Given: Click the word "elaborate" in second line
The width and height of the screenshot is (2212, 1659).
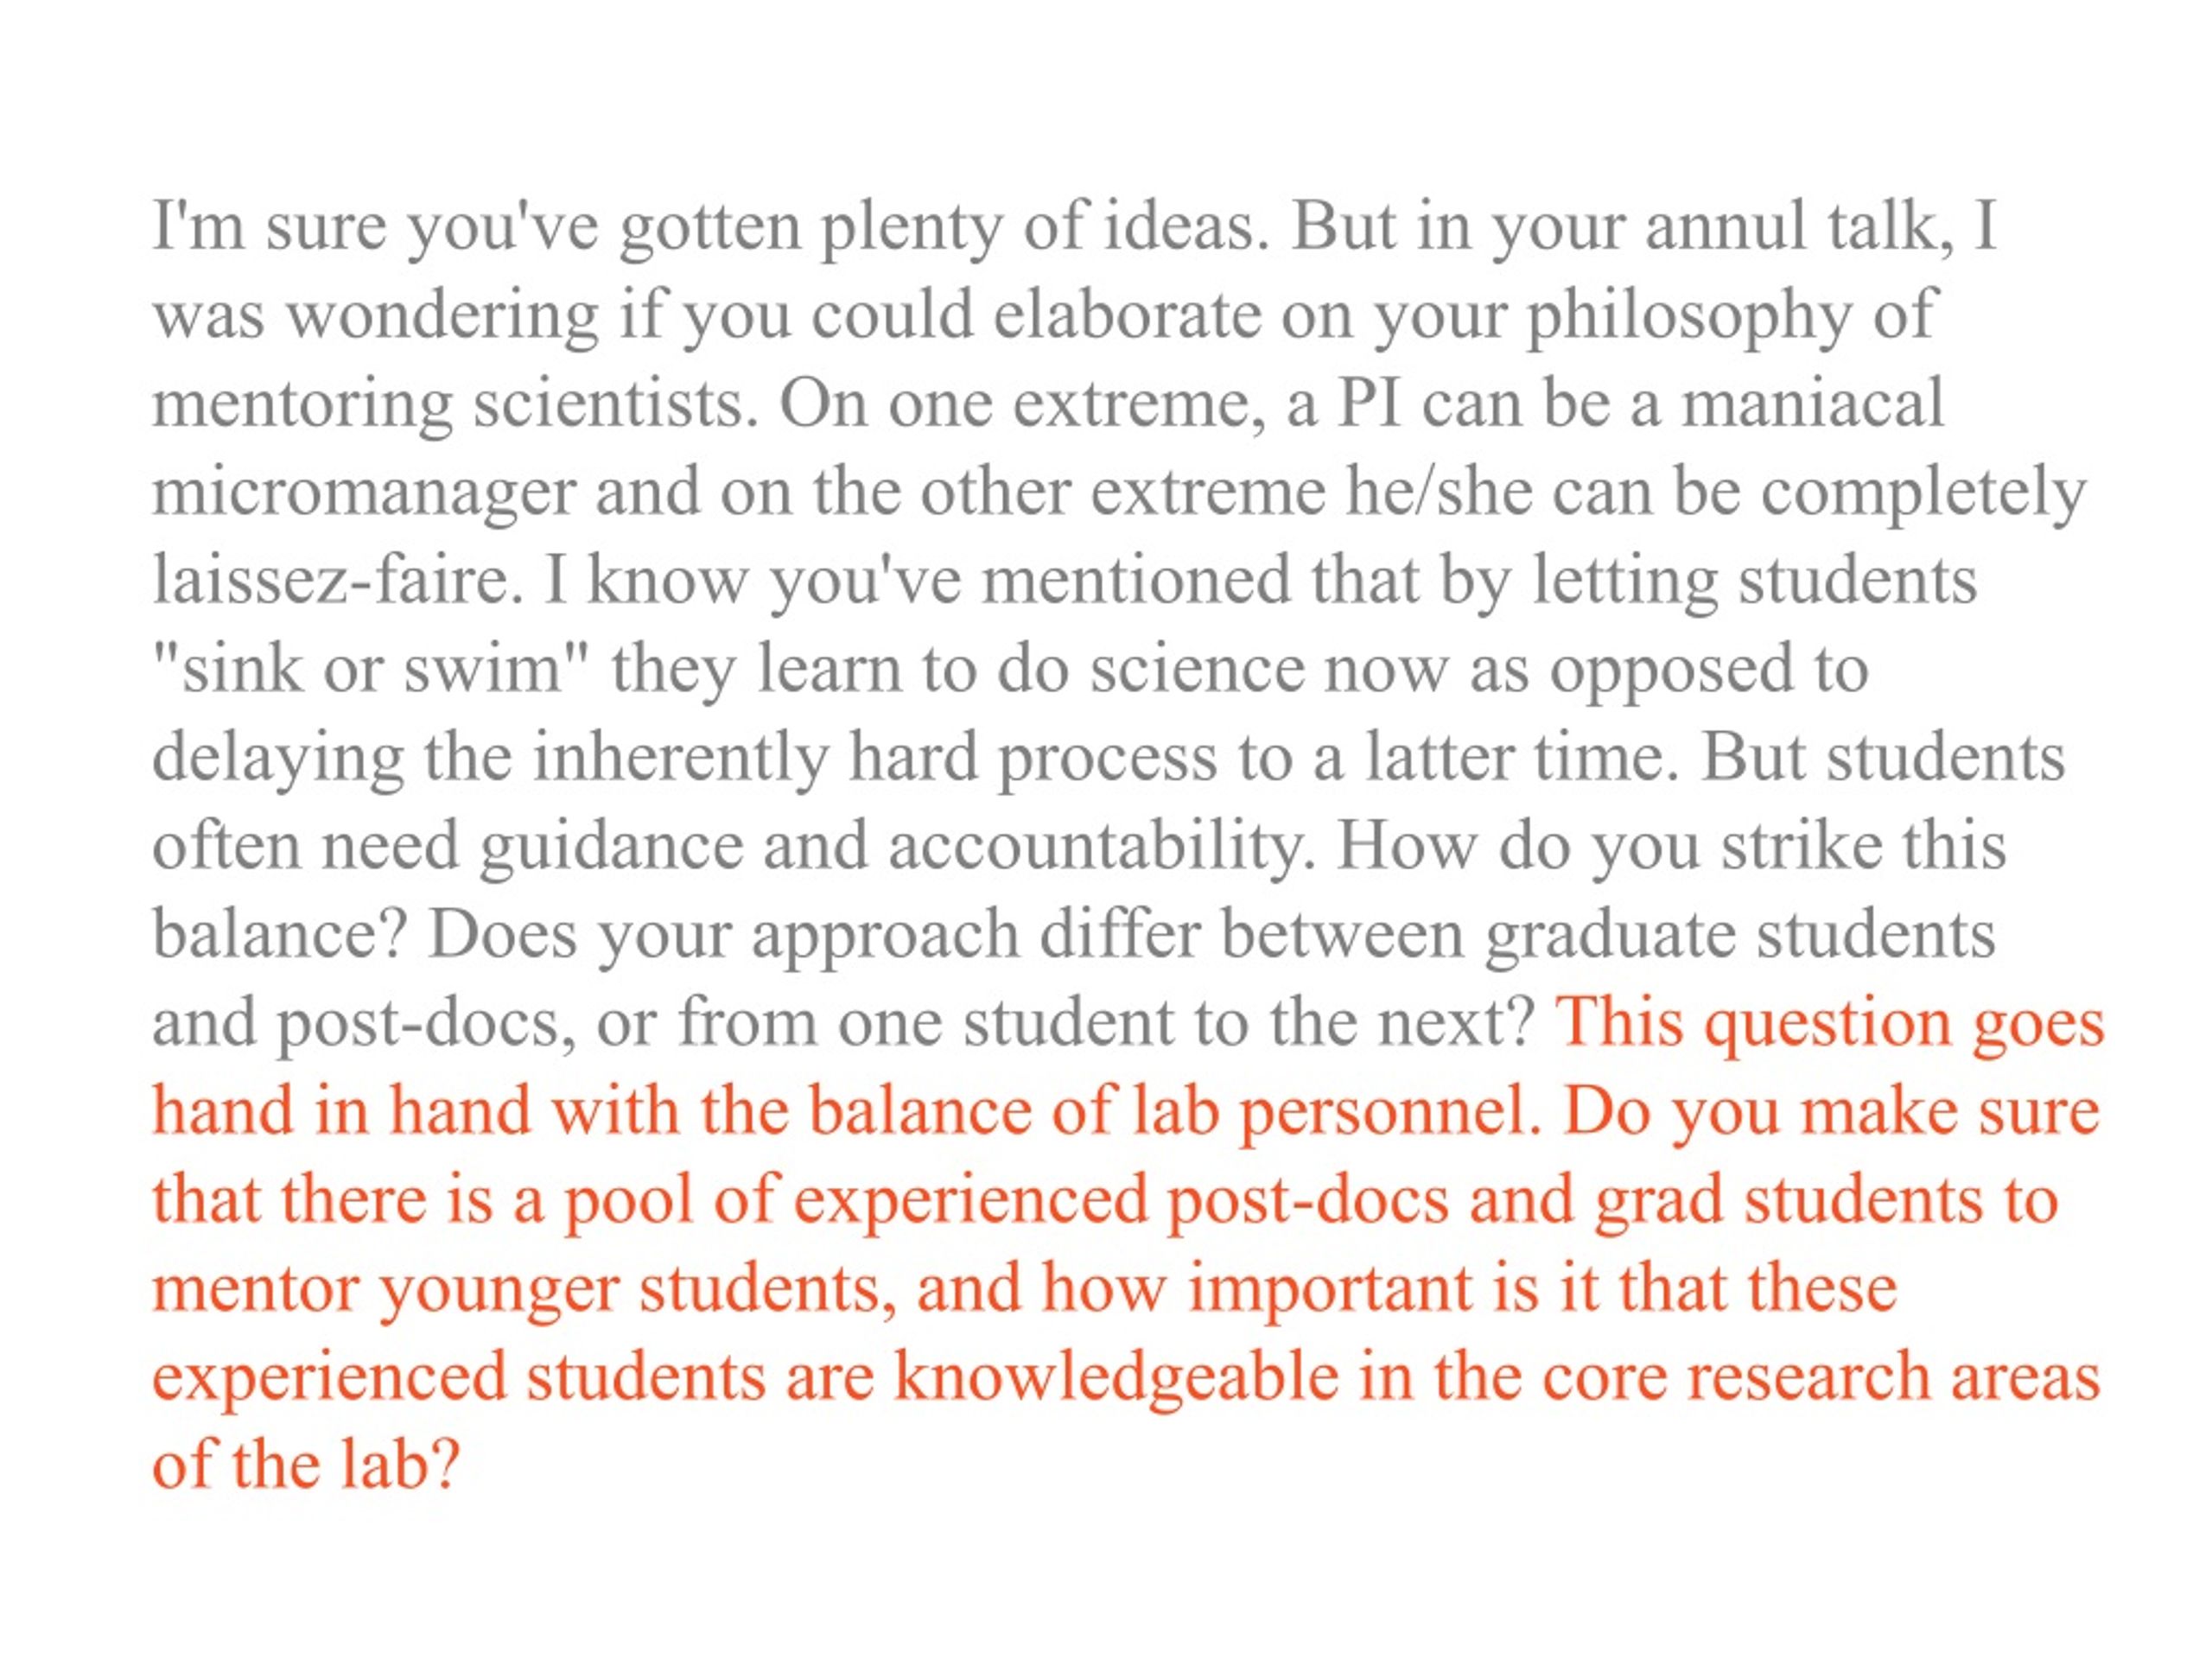Looking at the screenshot, I should pos(1127,315).
